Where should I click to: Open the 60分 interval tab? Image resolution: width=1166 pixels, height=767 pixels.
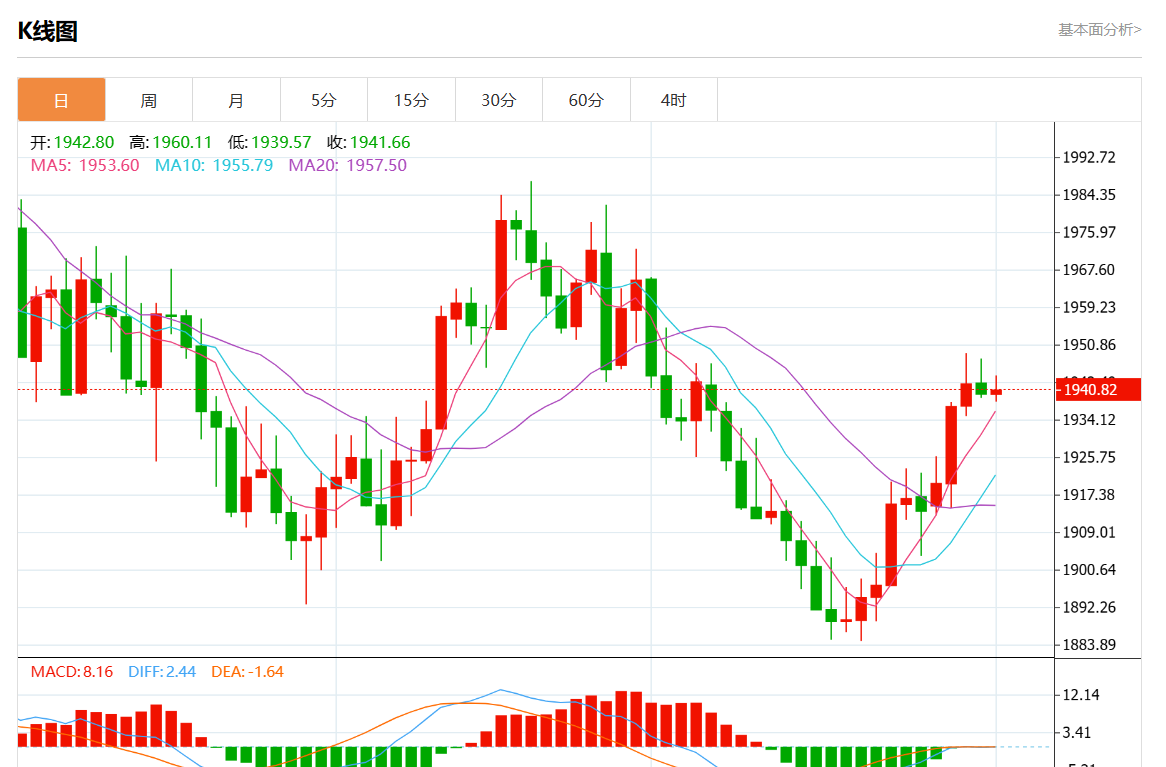586,100
